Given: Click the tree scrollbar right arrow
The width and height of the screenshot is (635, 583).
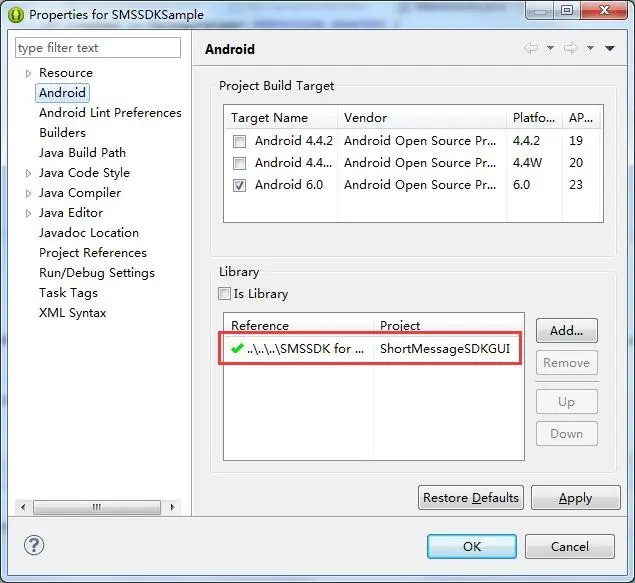Looking at the screenshot, I should (173, 507).
